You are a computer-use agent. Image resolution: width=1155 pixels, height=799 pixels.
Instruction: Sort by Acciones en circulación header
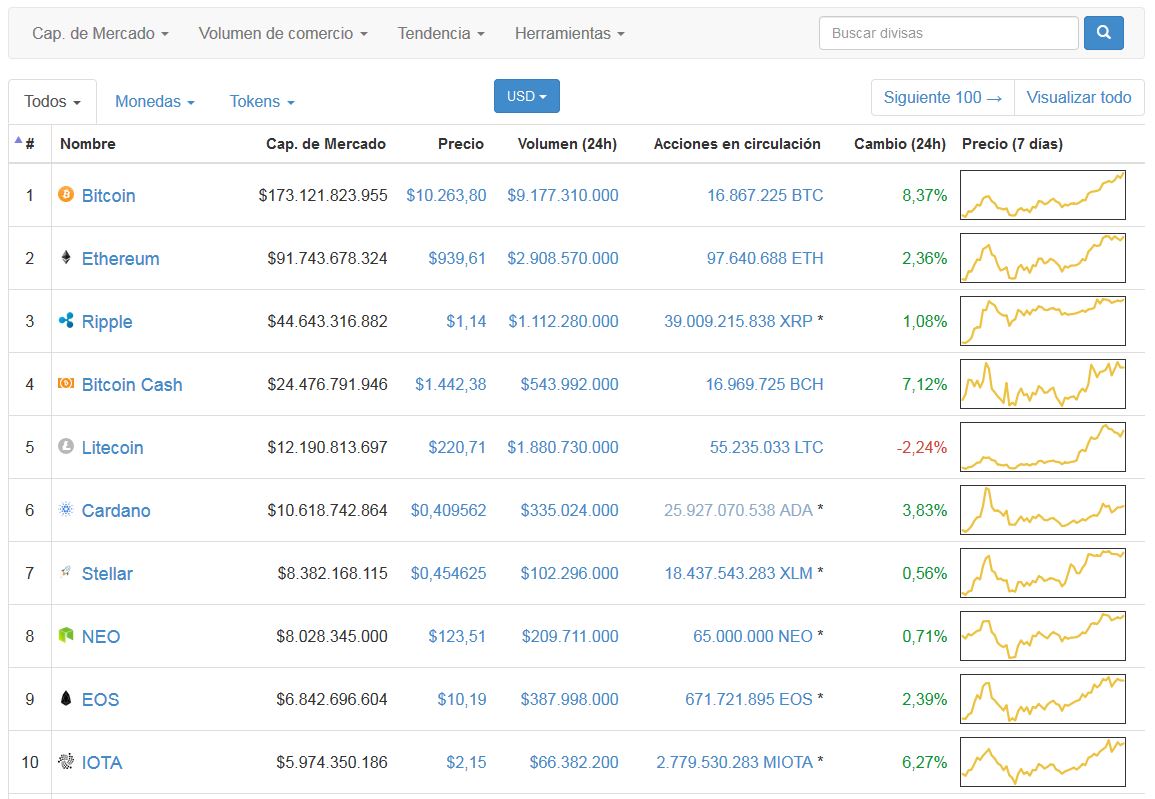click(737, 144)
